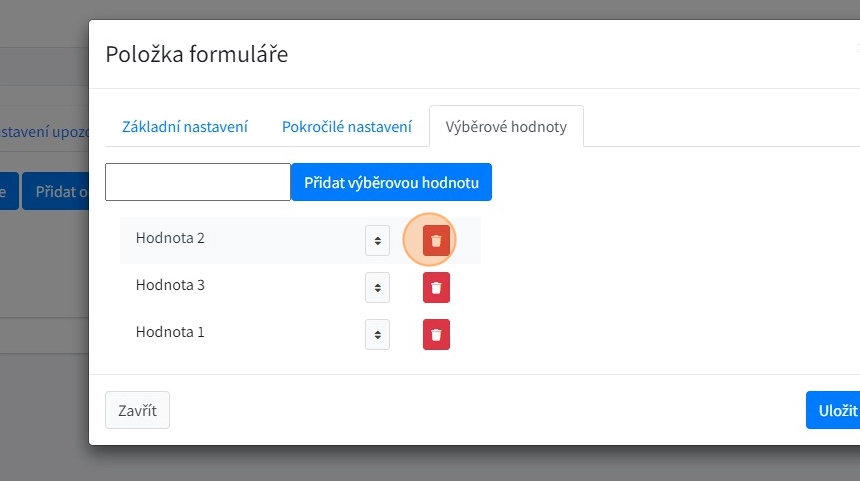860x481 pixels.
Task: Open the Pokročilé nastavení tab
Action: (347, 127)
